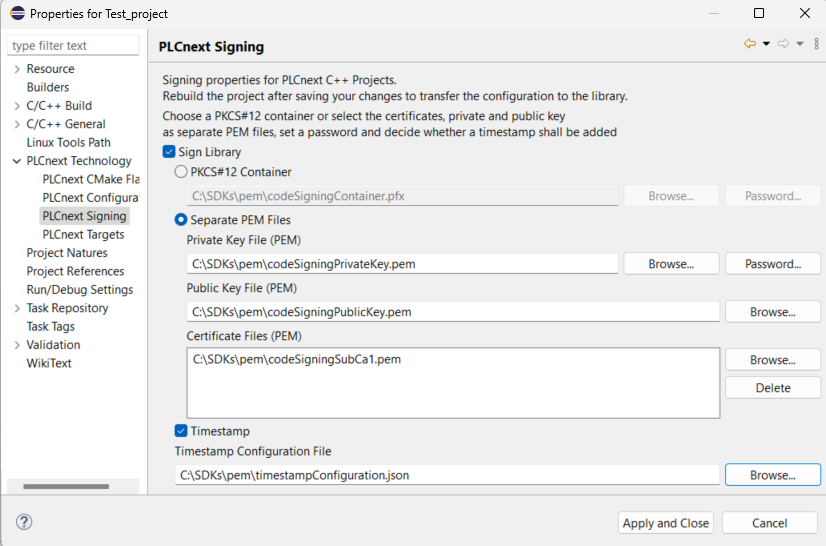The width and height of the screenshot is (826, 546).
Task: Click the type filter text field
Action: point(73,45)
